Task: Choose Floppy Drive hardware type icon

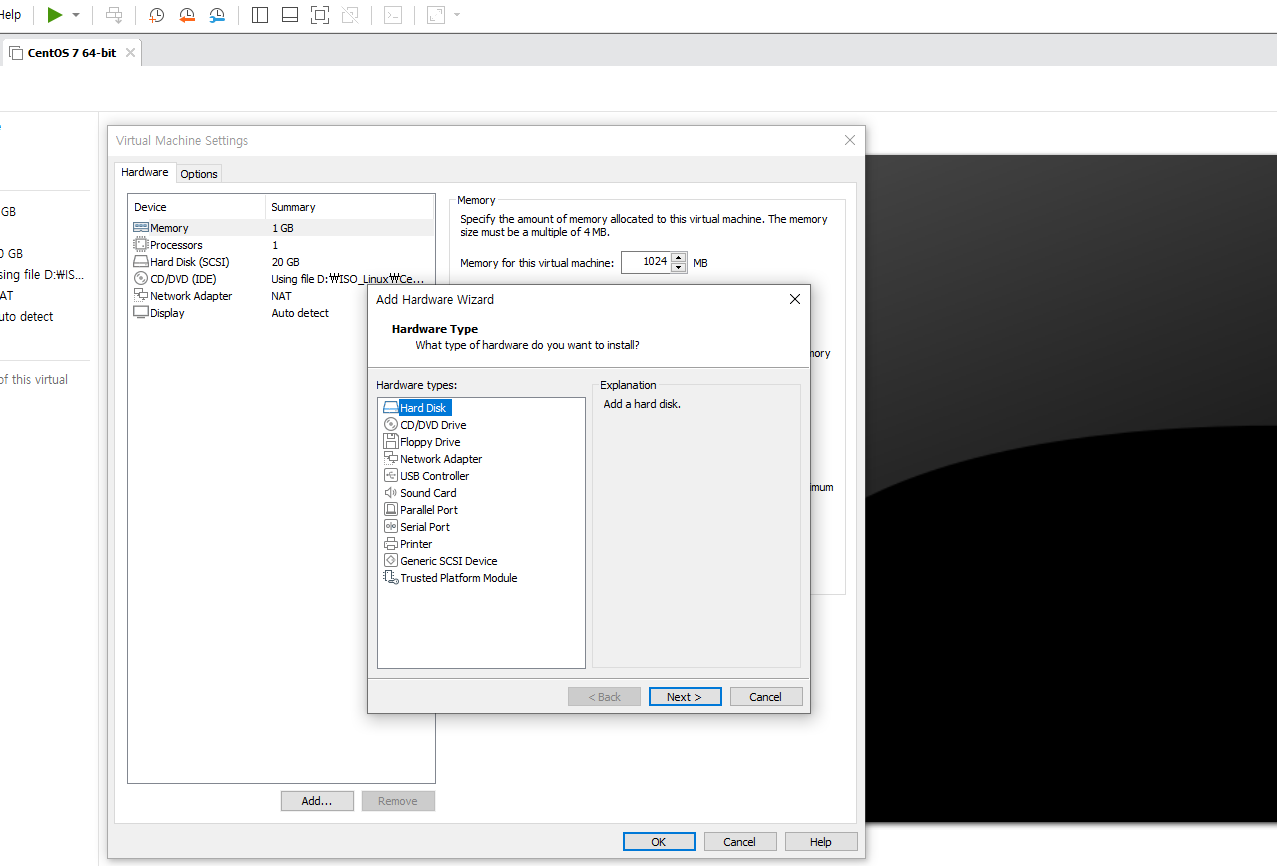Action: click(391, 442)
